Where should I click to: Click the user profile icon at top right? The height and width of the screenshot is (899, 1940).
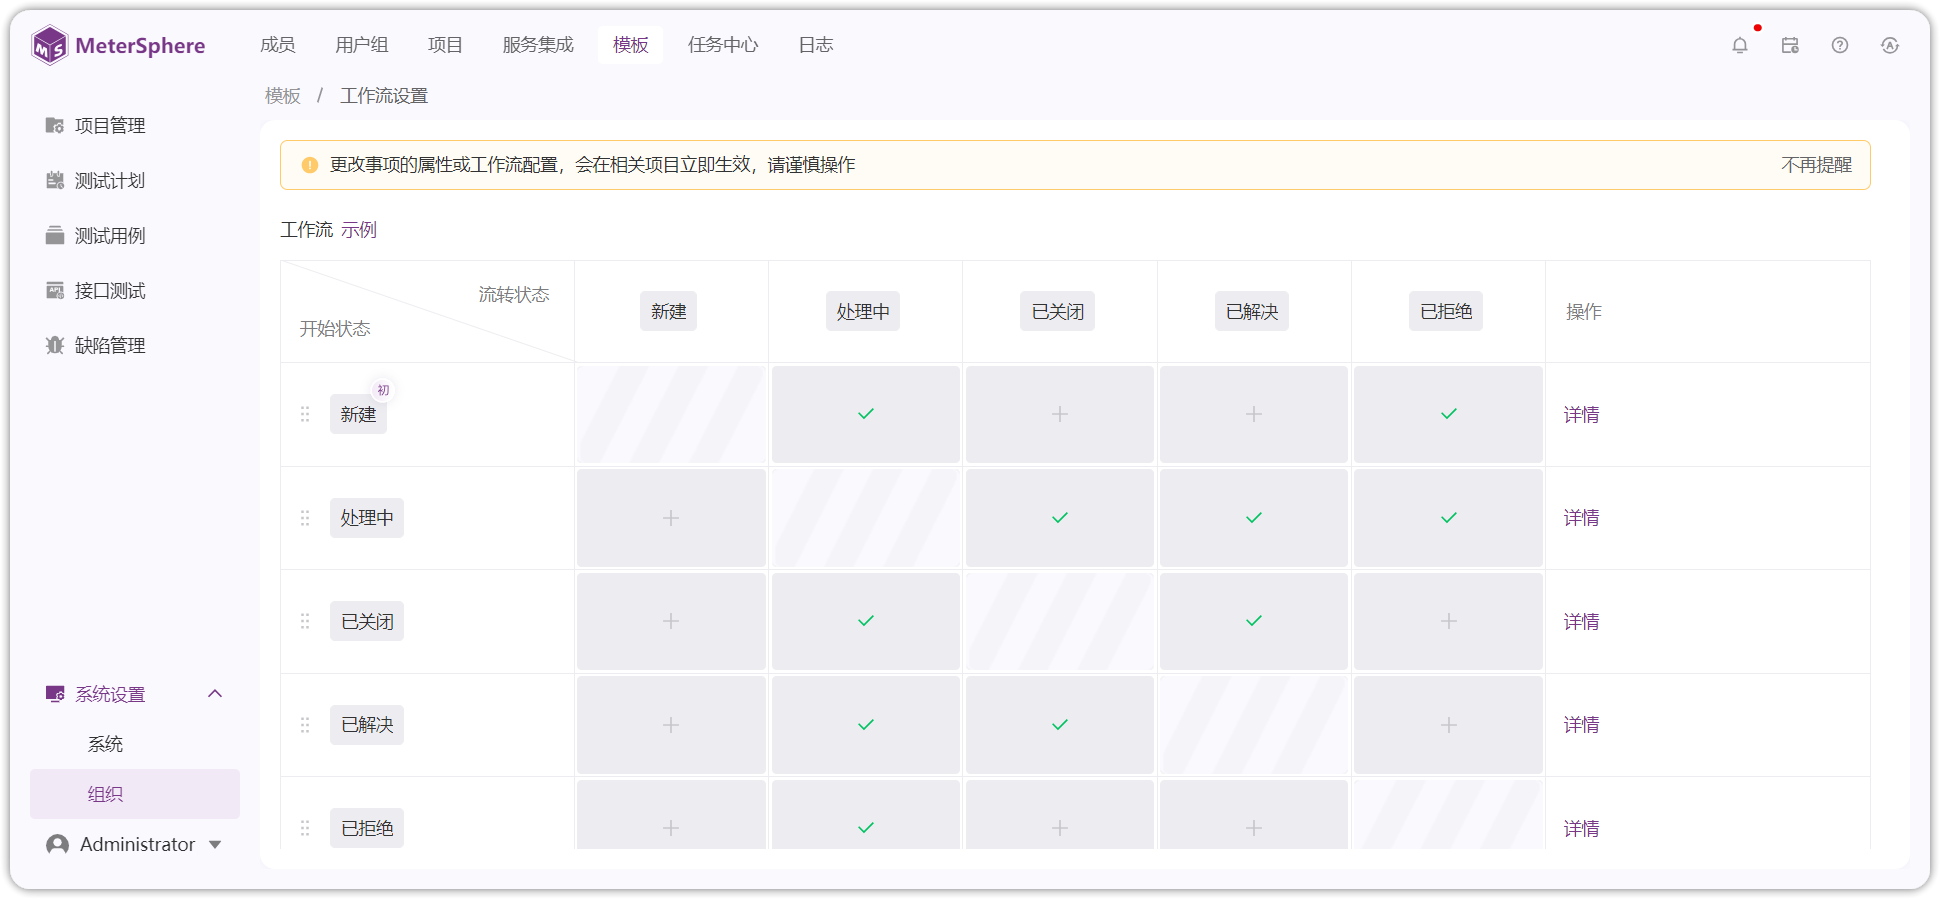[x=1890, y=45]
